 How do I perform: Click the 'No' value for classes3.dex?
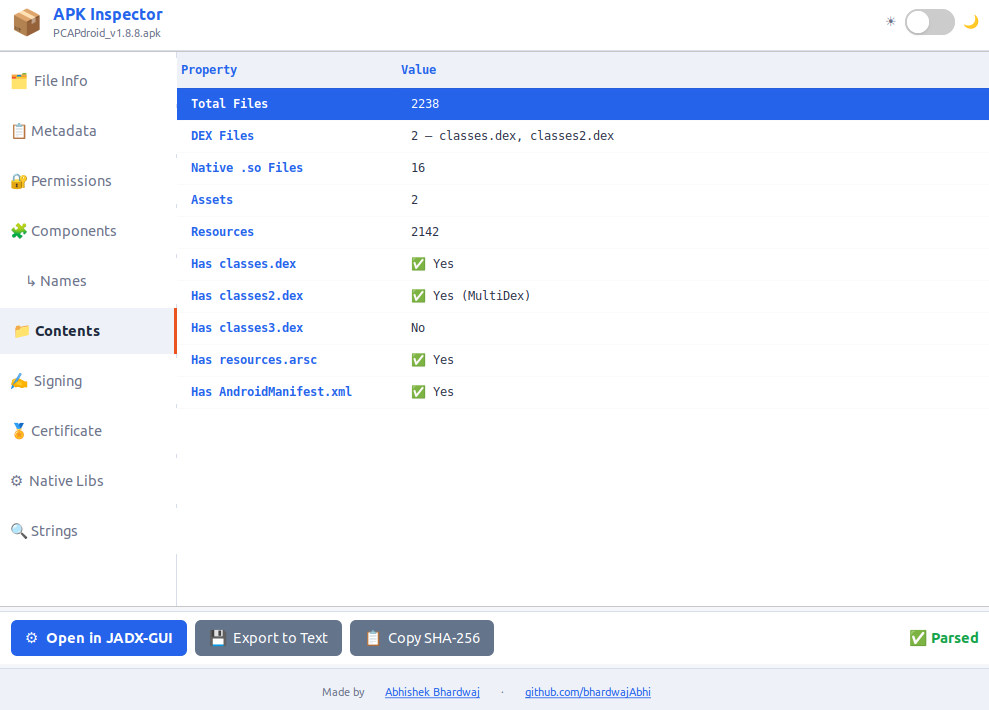(x=418, y=328)
